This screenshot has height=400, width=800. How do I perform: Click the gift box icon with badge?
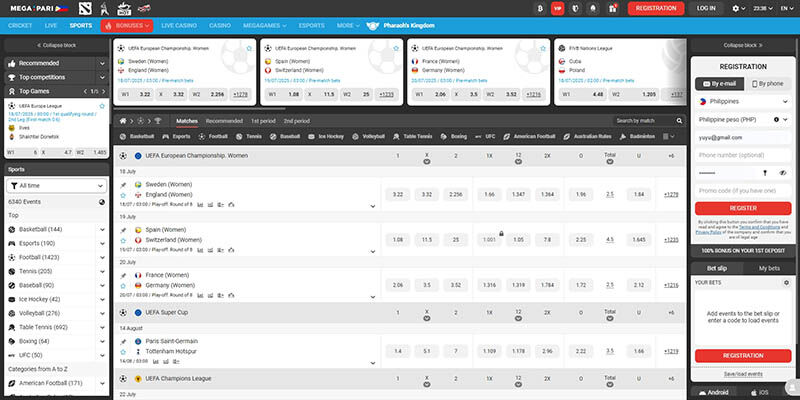[612, 8]
